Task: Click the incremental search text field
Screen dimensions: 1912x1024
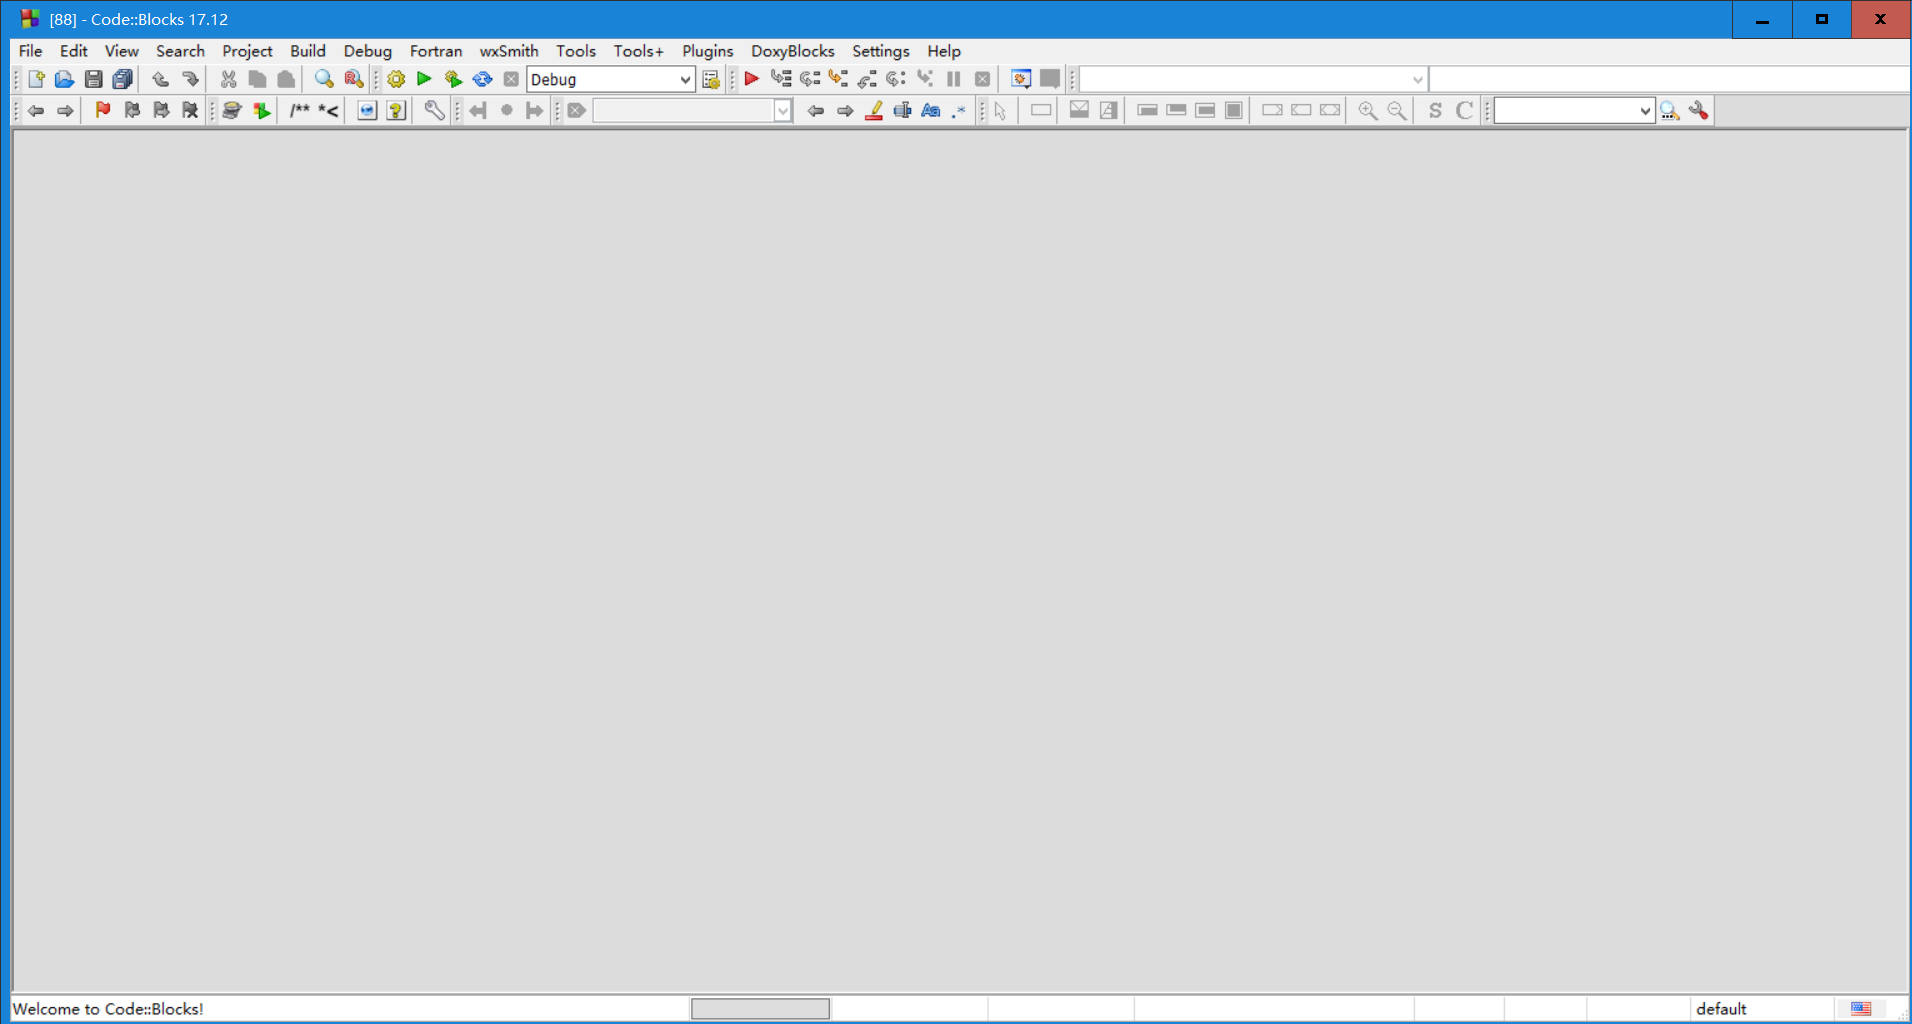Action: pyautogui.click(x=684, y=110)
